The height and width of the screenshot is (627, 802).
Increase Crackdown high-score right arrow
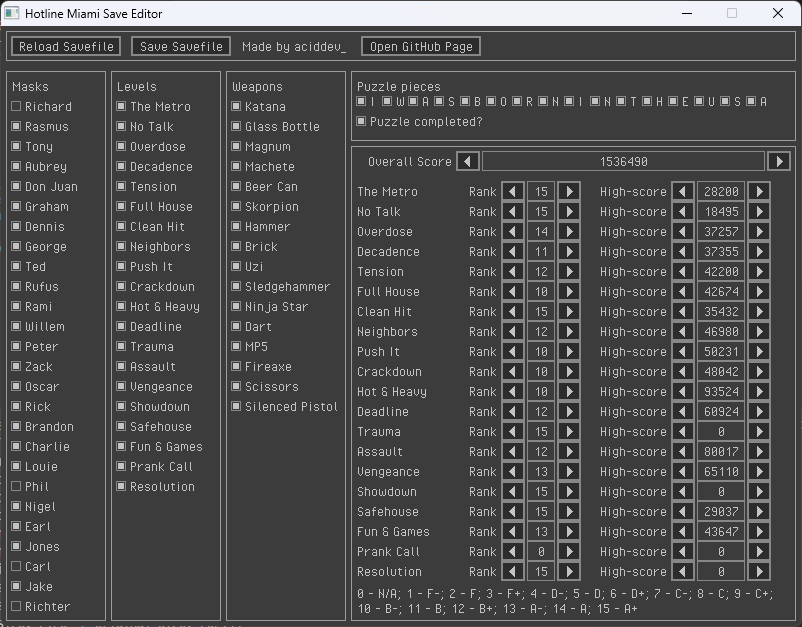pos(759,371)
